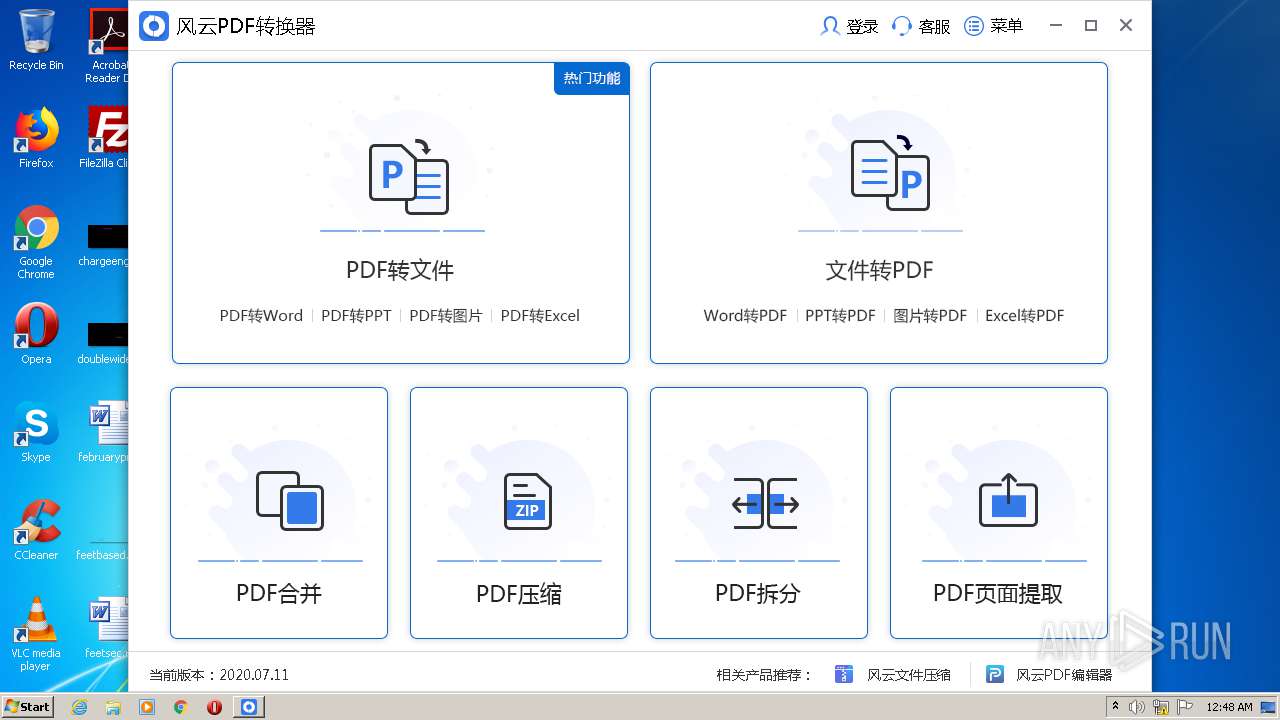
Task: Click the PDF转文件 conversion icon
Action: tap(408, 177)
